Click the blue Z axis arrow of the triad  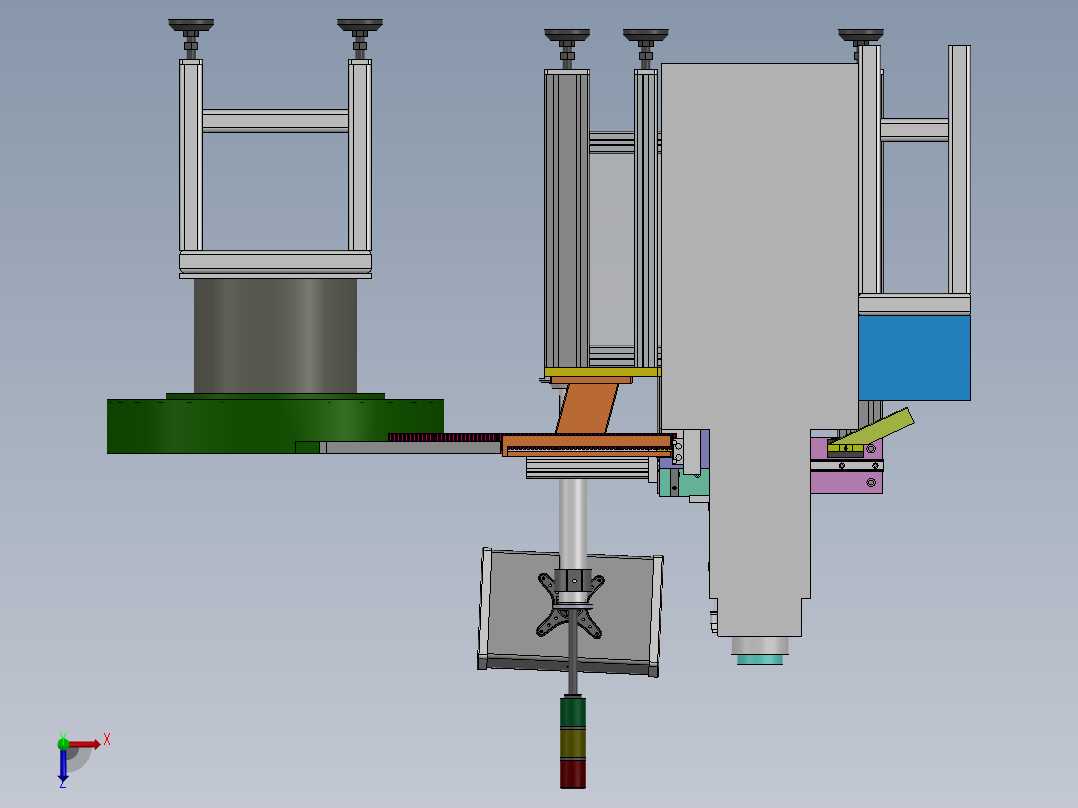point(63,763)
